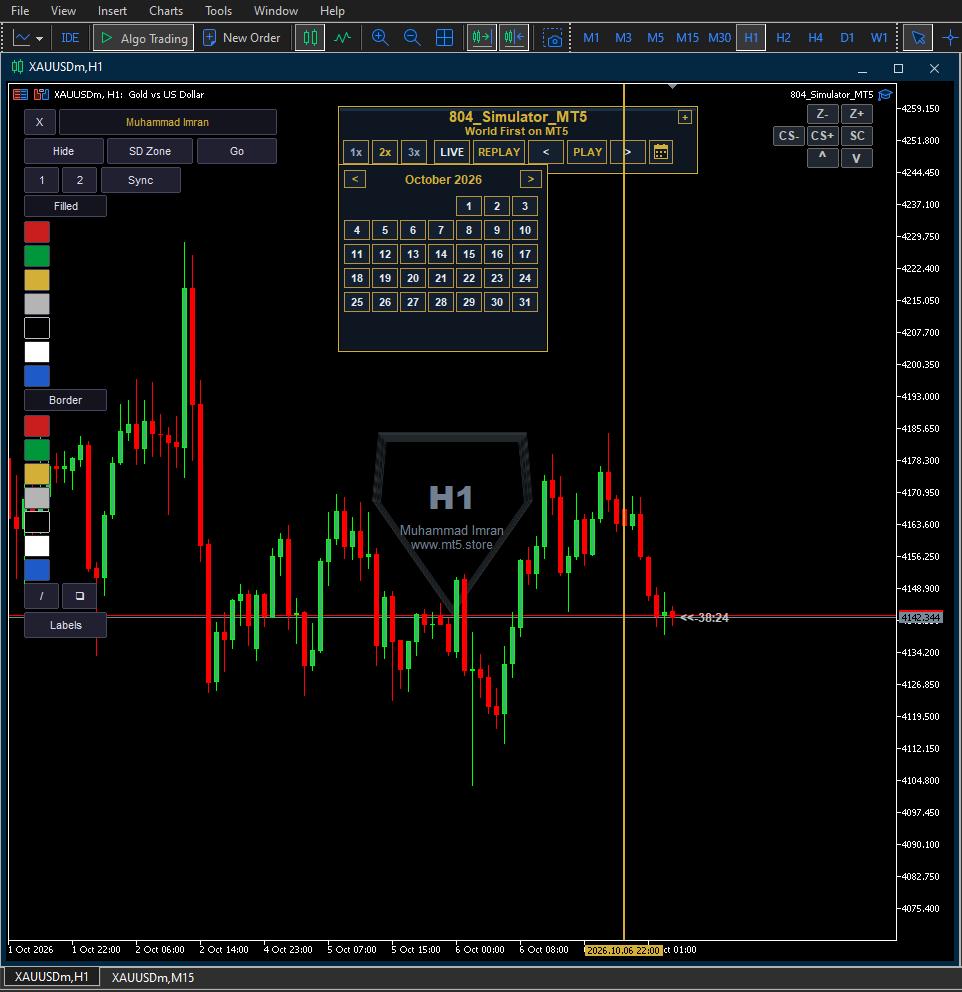This screenshot has width=962, height=992.
Task: Toggle the chart shift icon
Action: pos(514,38)
